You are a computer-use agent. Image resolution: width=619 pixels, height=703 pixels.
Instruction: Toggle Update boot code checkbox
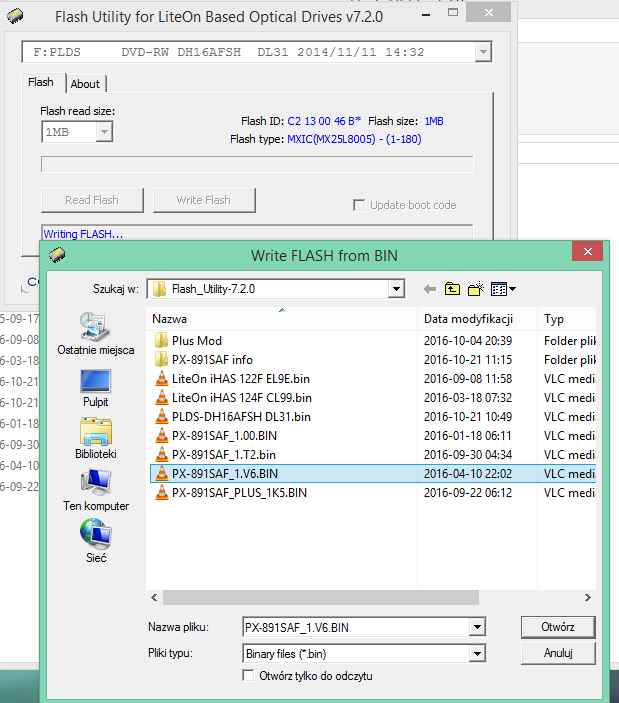click(359, 205)
